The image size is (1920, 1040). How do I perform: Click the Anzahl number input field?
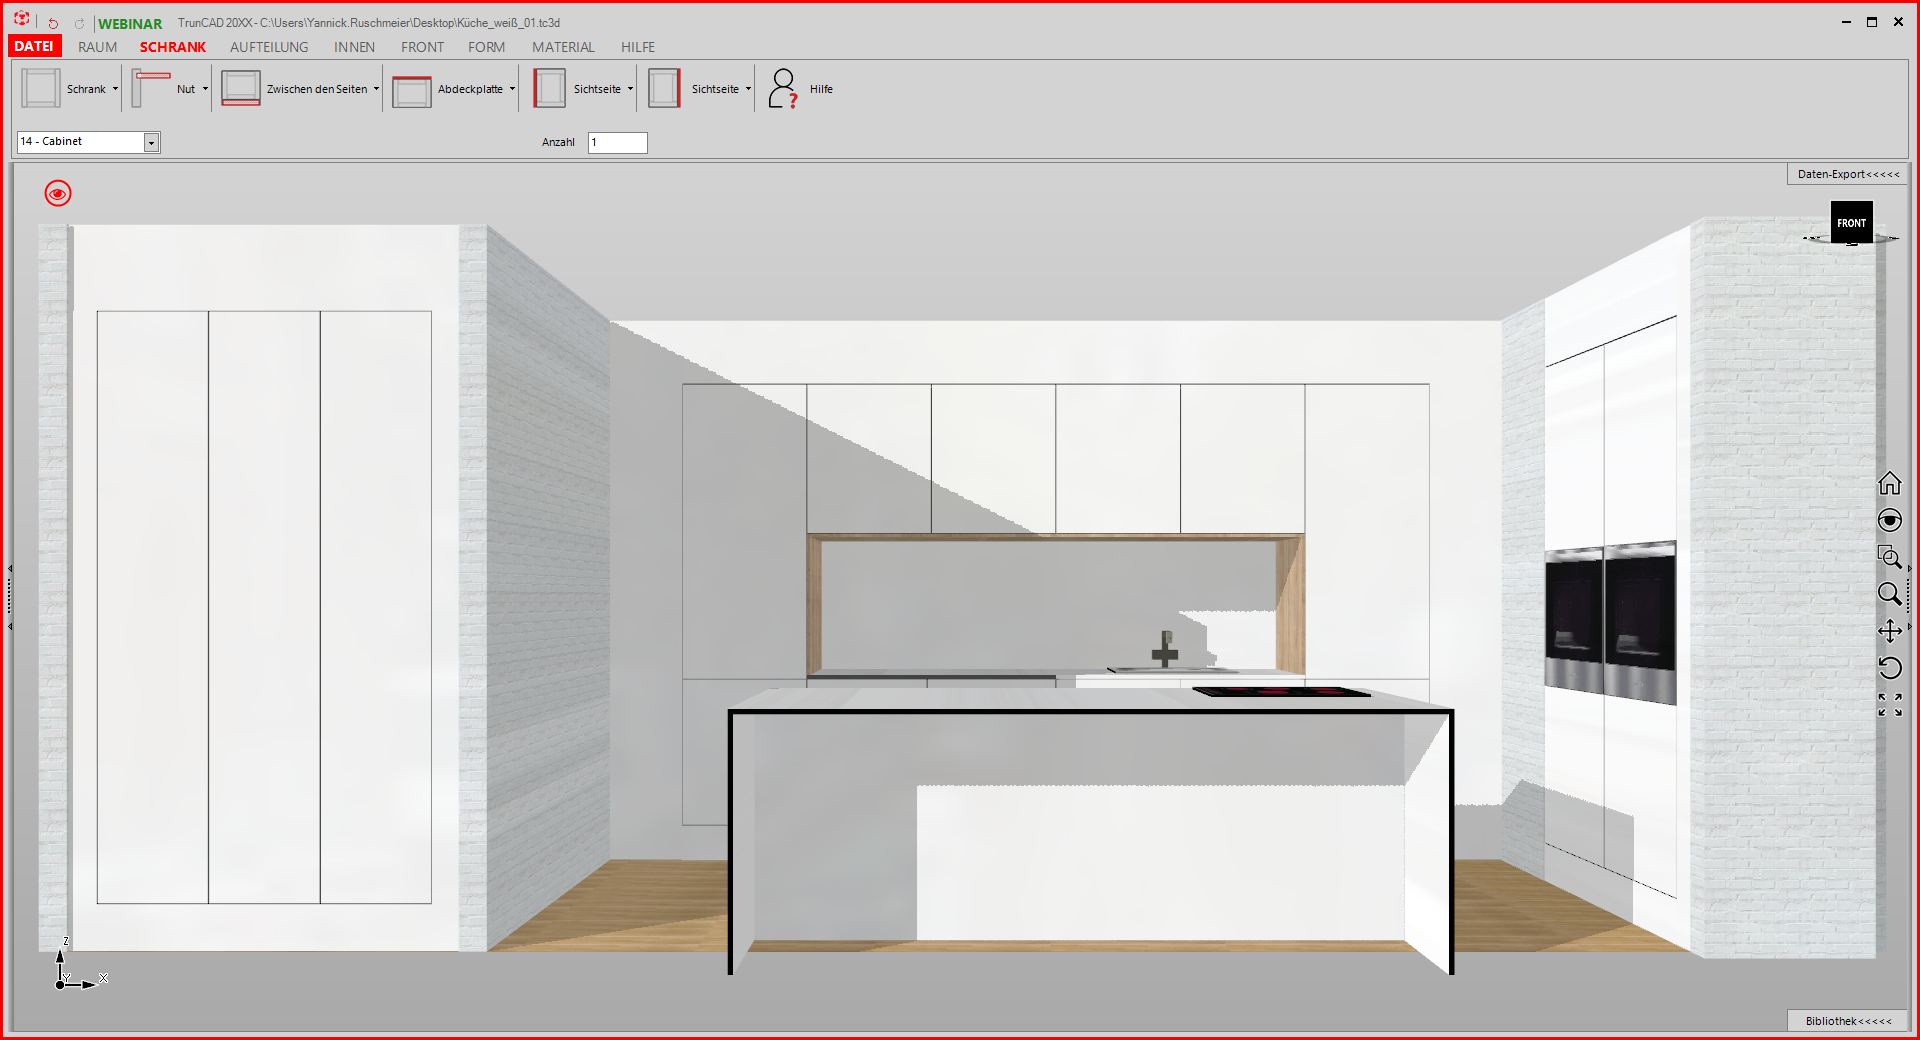click(x=617, y=142)
